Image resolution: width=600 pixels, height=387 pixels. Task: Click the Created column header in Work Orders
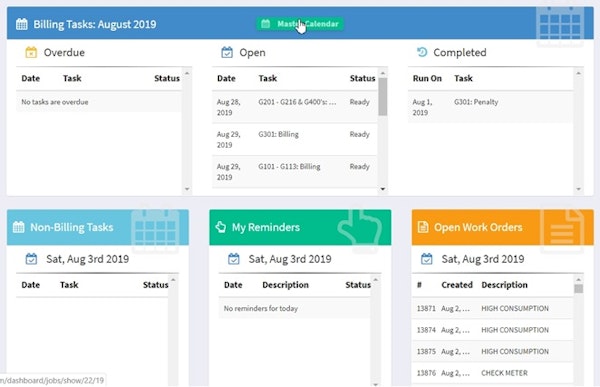(x=457, y=285)
